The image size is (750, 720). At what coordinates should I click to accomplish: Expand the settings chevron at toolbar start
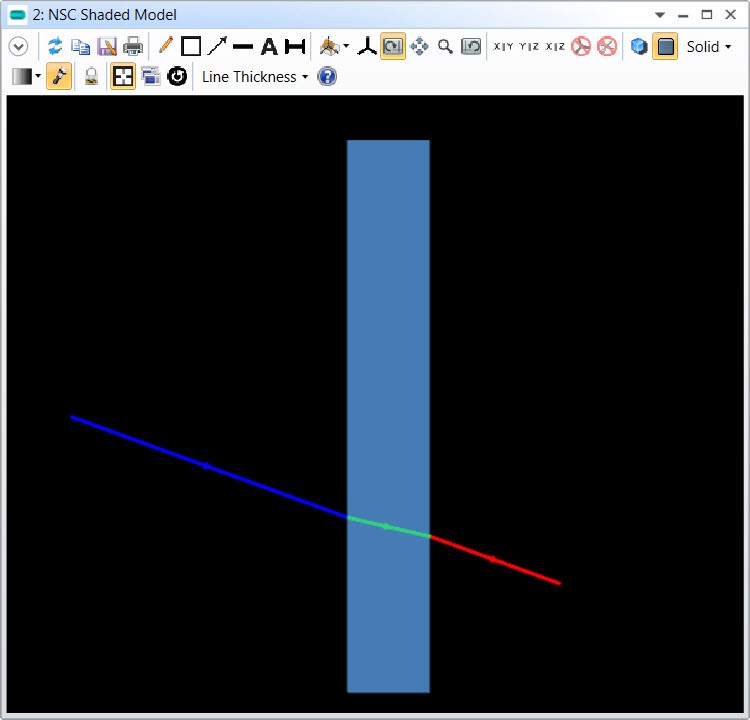(x=18, y=47)
